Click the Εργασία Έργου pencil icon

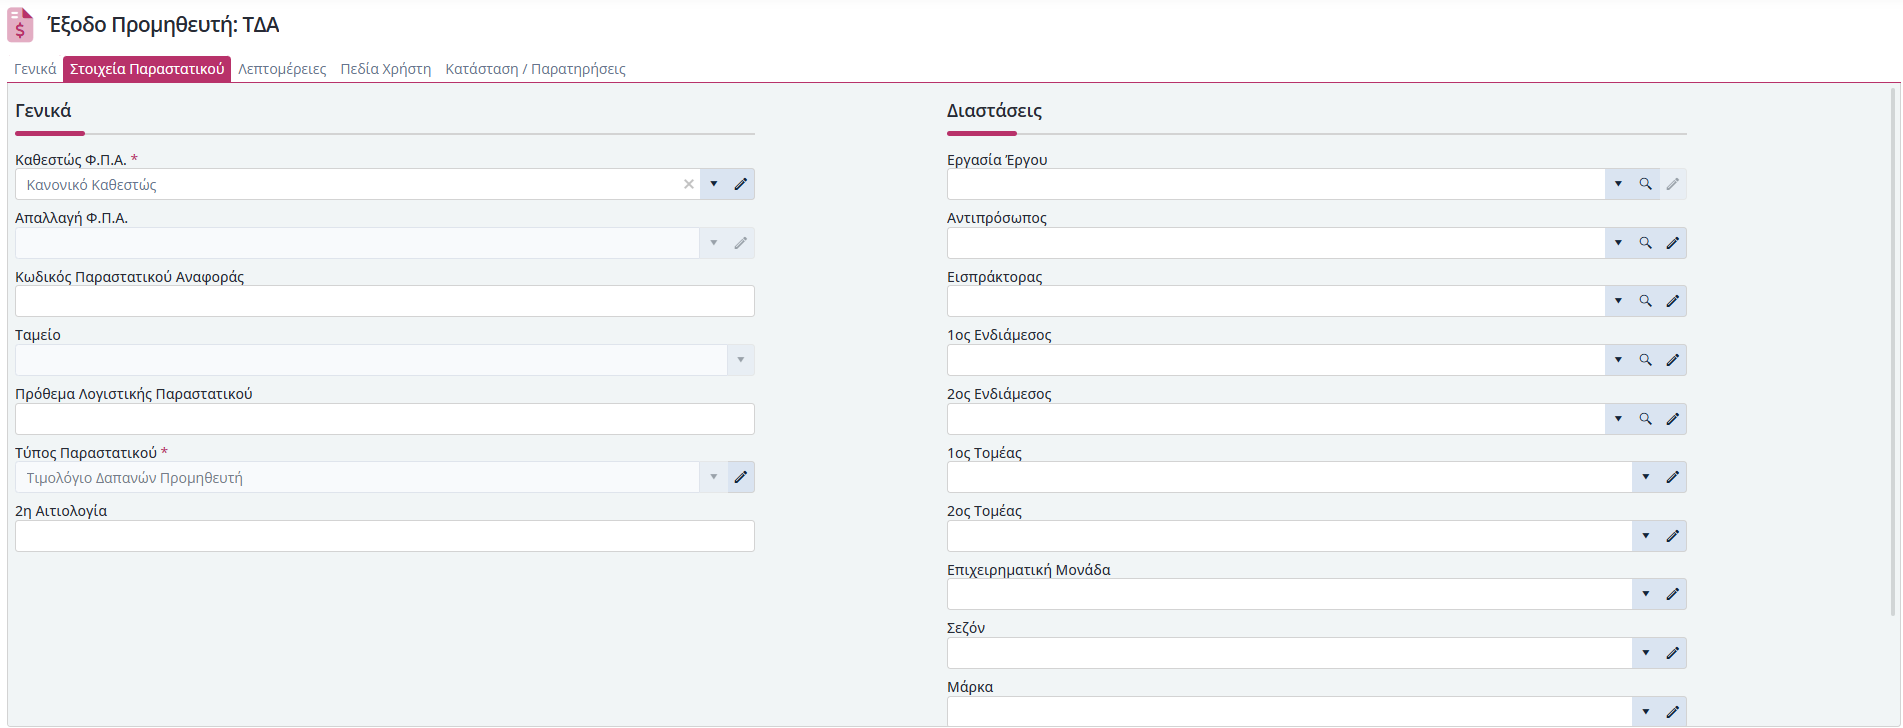point(1673,184)
